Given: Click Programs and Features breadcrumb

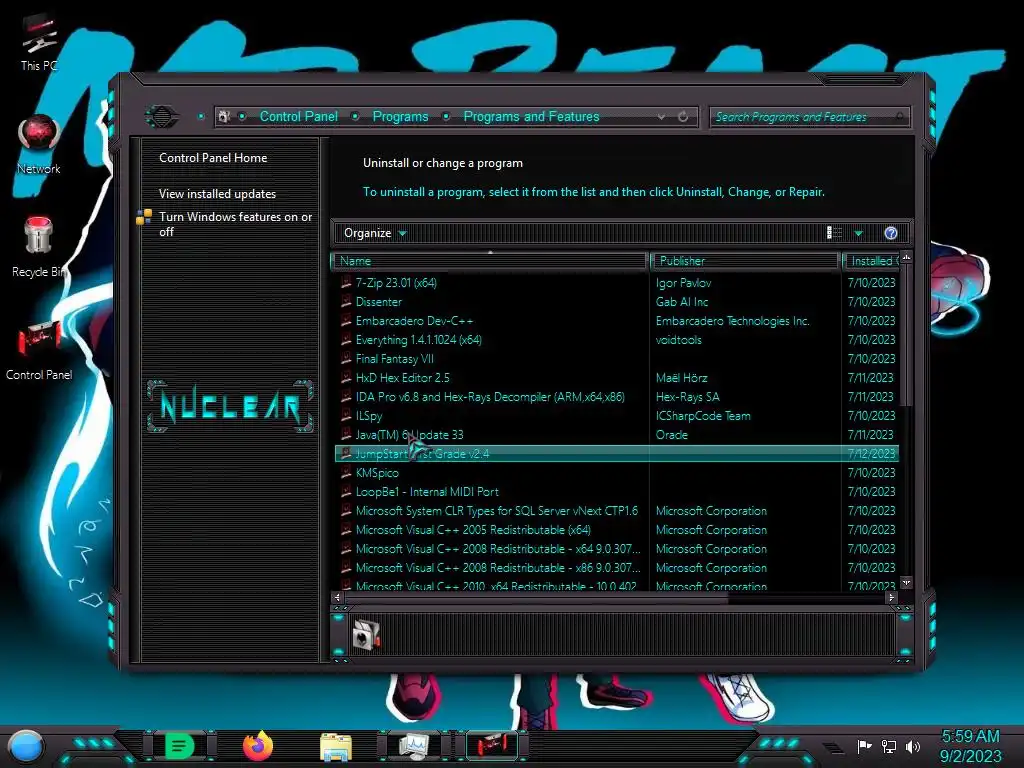Looking at the screenshot, I should 531,116.
